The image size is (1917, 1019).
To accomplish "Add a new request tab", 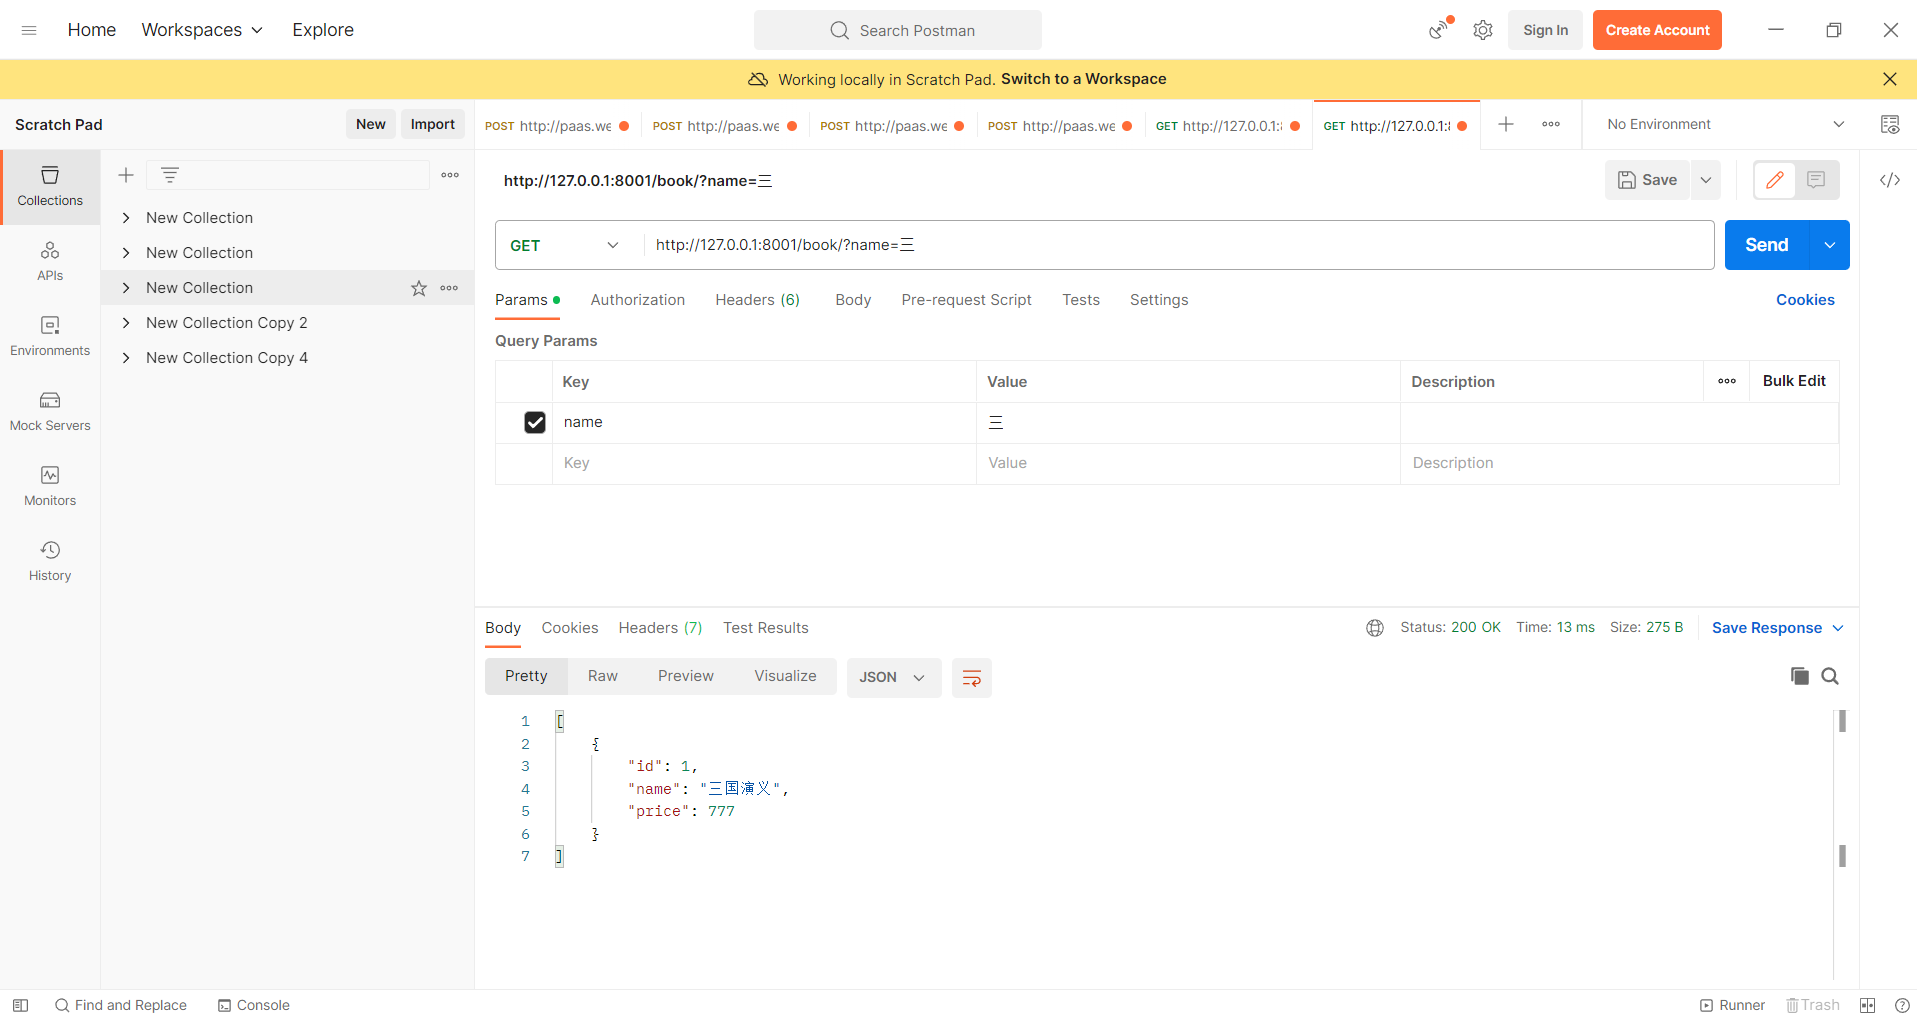I will [x=1506, y=124].
